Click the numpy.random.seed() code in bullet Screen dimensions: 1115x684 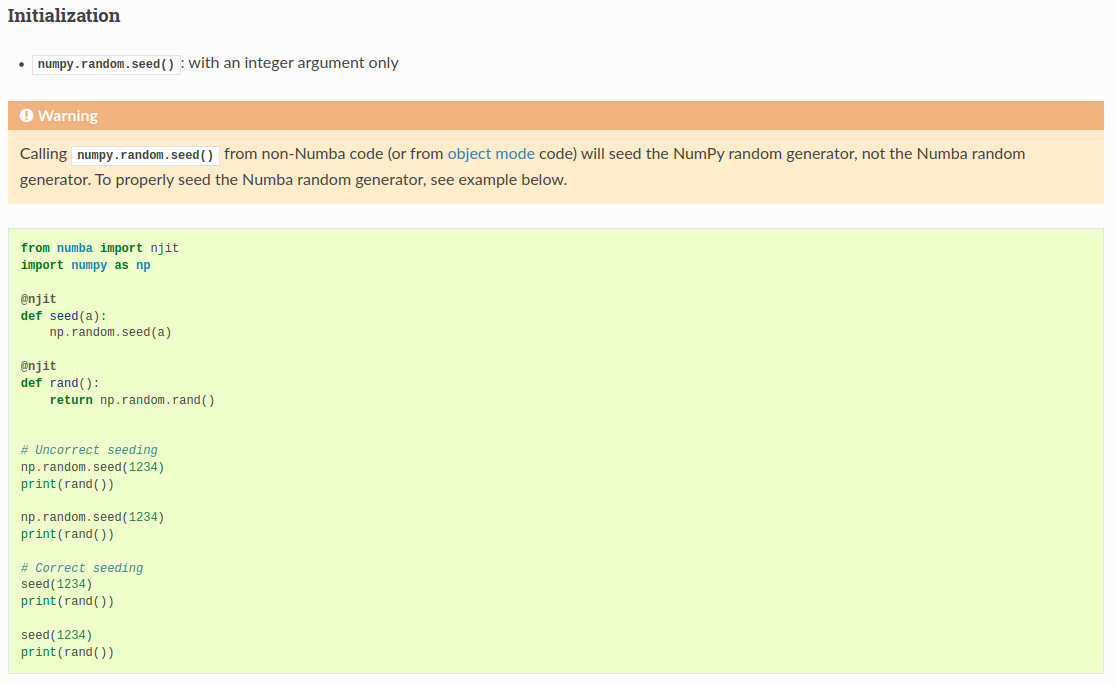click(x=106, y=64)
